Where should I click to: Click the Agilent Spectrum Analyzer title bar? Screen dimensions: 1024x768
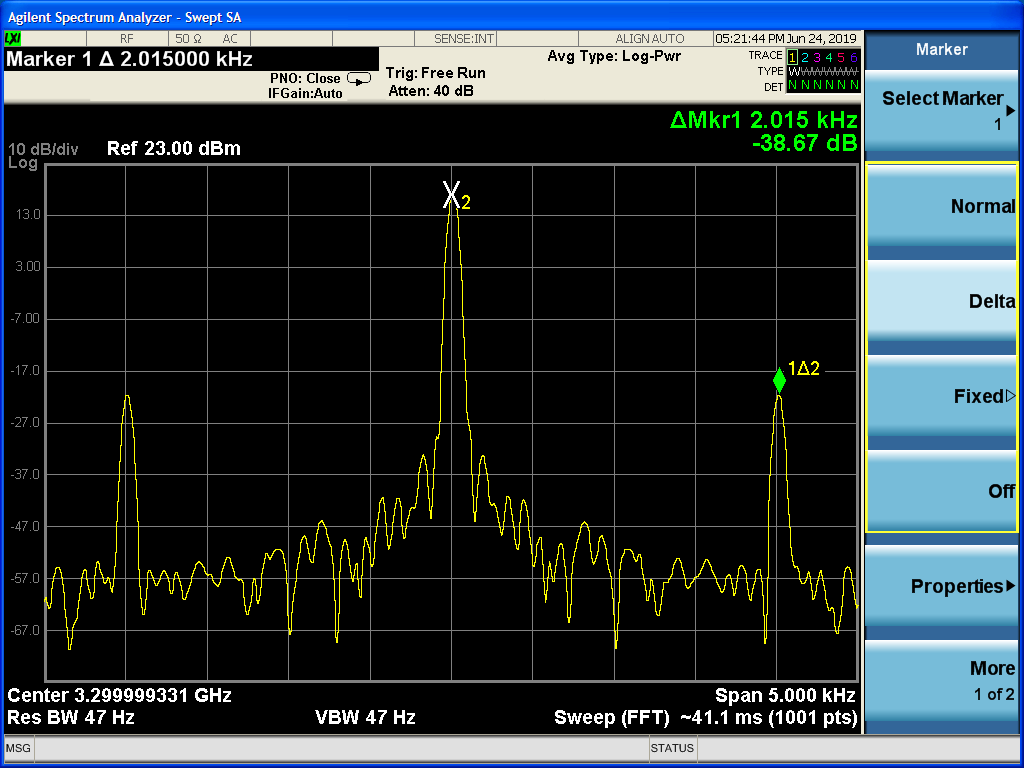click(512, 16)
